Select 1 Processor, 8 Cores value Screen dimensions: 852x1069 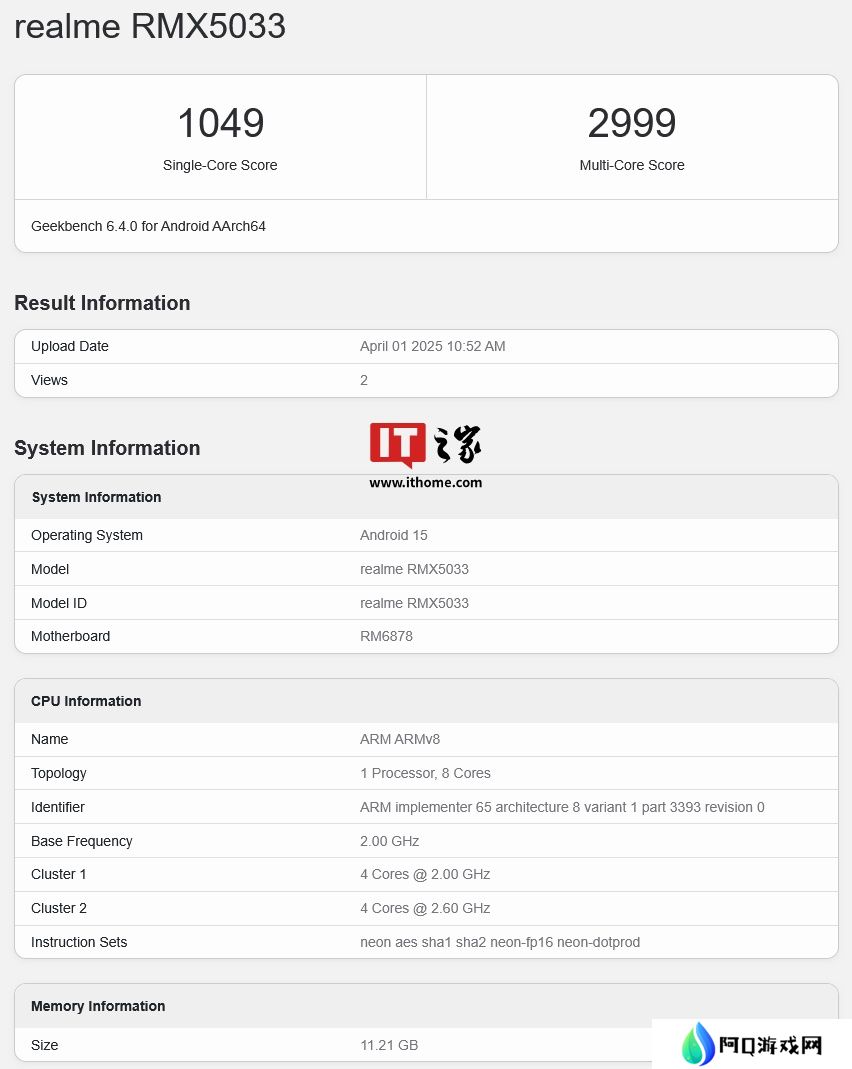click(425, 773)
